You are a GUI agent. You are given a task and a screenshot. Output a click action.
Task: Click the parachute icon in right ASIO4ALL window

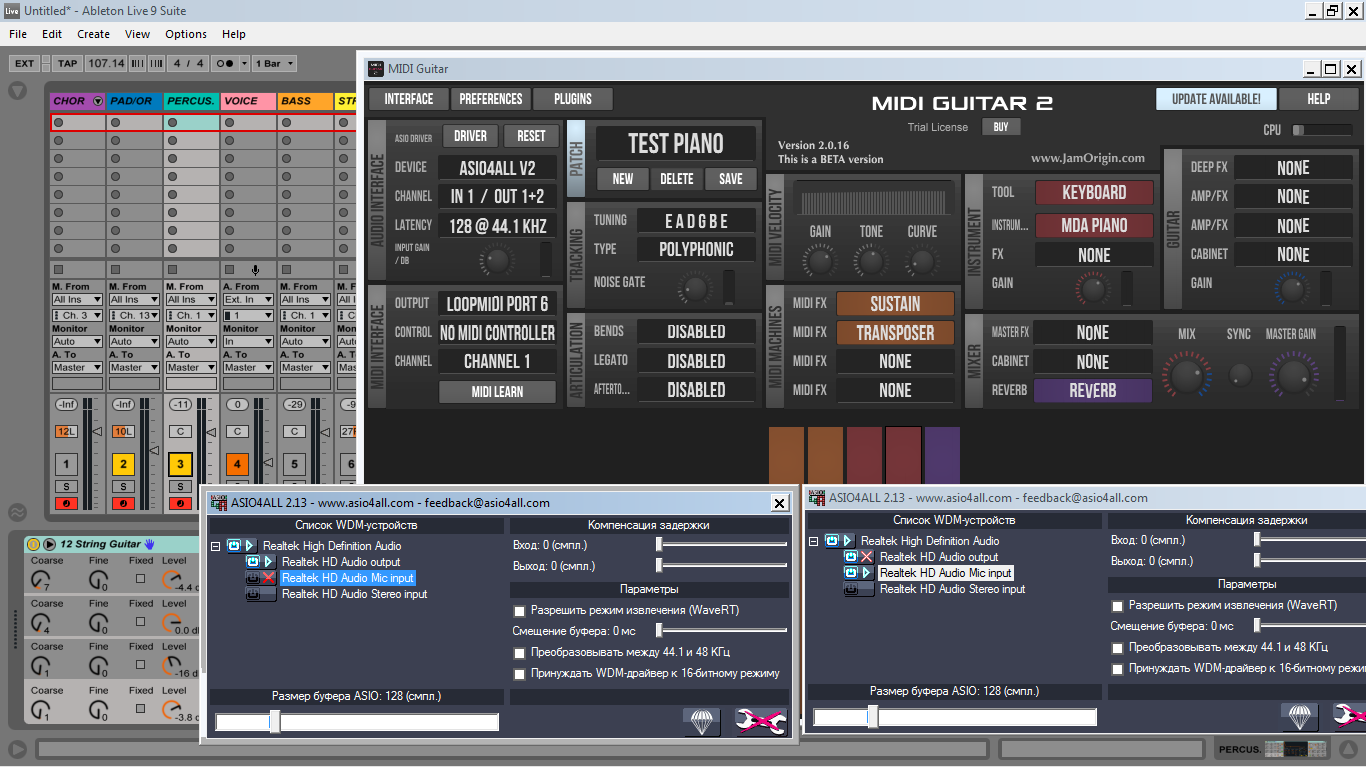point(1300,716)
